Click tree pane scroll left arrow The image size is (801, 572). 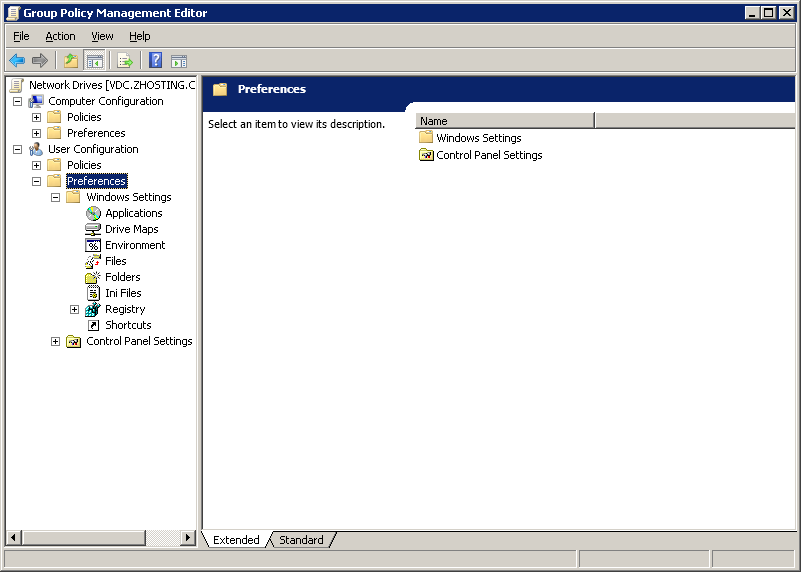pos(13,537)
